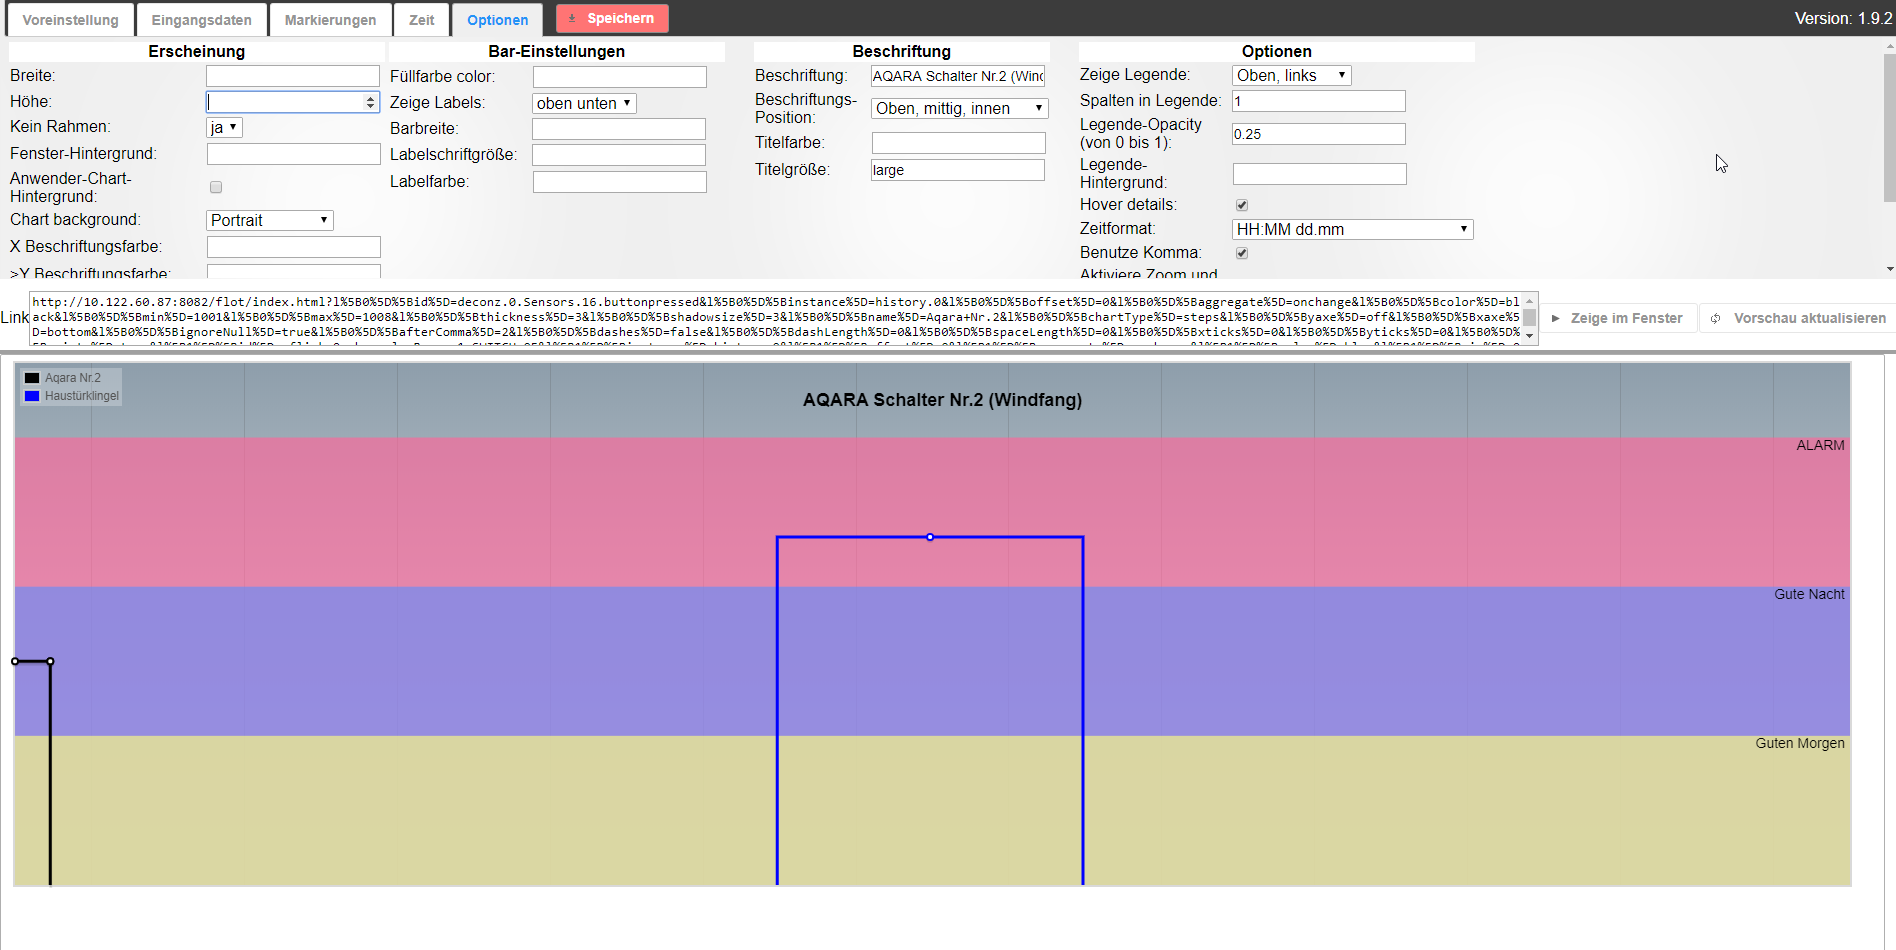The width and height of the screenshot is (1896, 950).
Task: Click the Beschriftung text field
Action: 958,76
